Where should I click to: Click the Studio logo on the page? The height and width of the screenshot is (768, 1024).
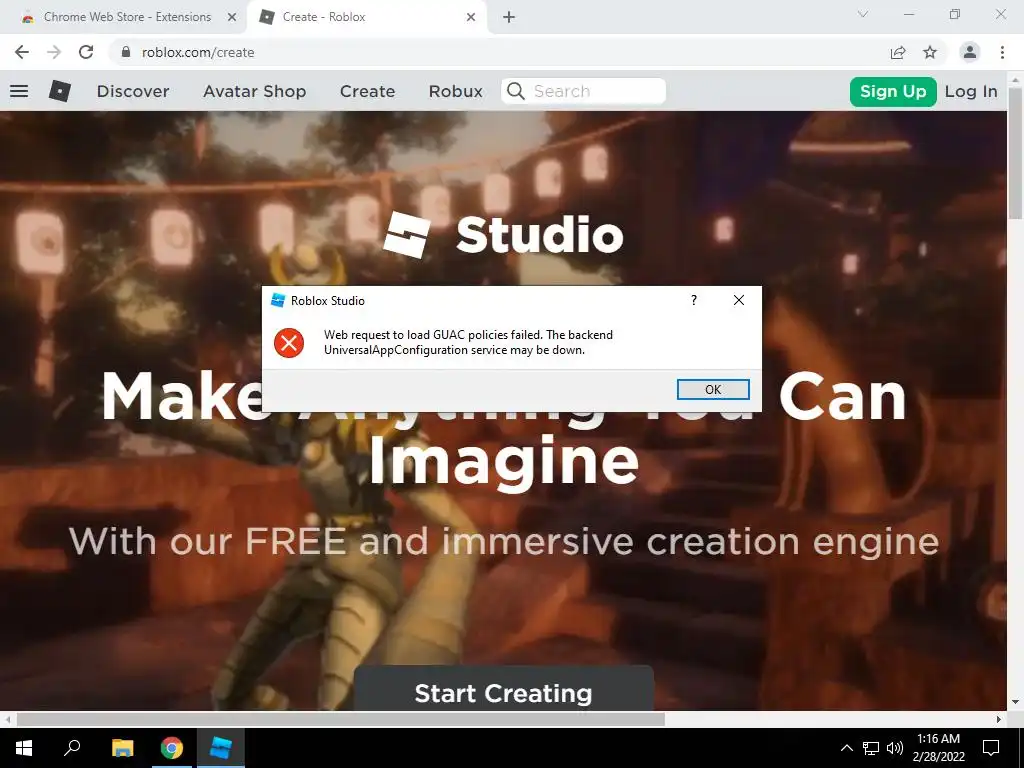[503, 235]
